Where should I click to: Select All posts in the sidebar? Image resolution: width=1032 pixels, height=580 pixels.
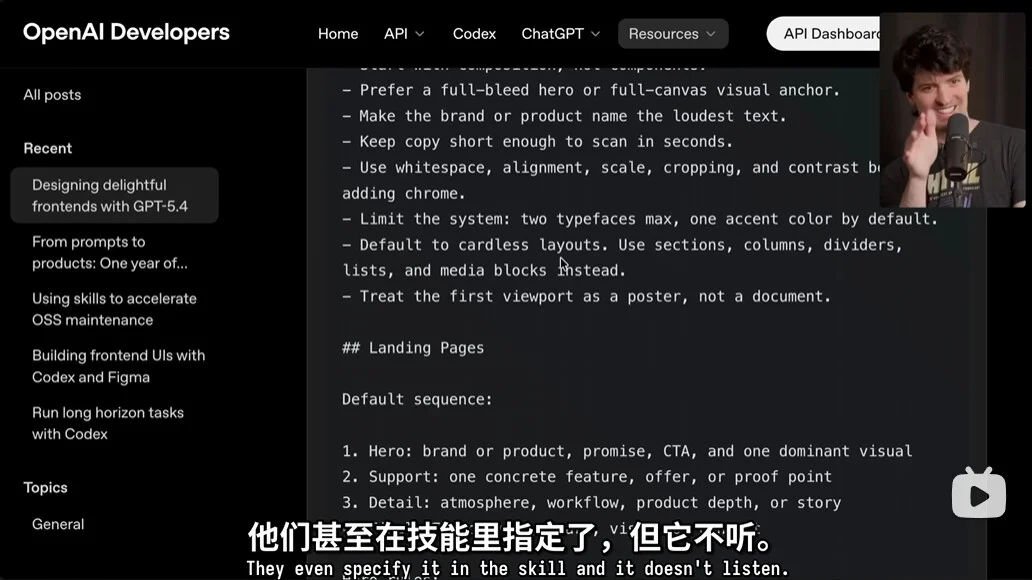(x=52, y=95)
